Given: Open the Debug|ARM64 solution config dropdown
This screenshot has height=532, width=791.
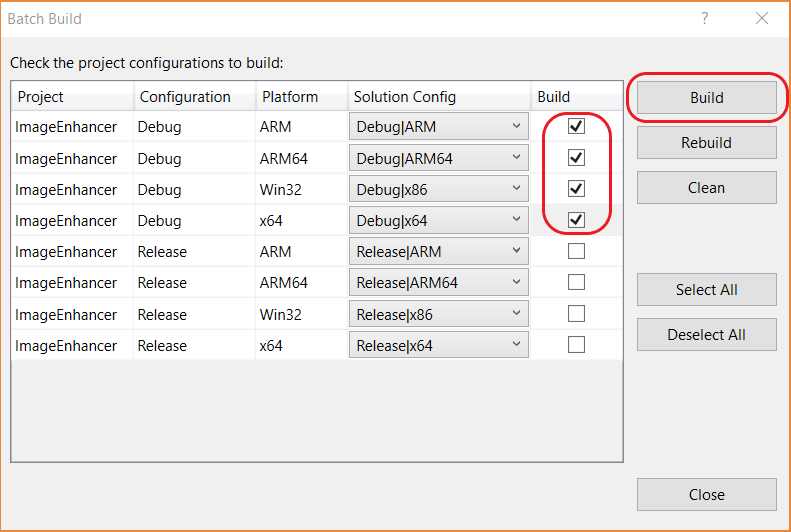Looking at the screenshot, I should point(438,158).
